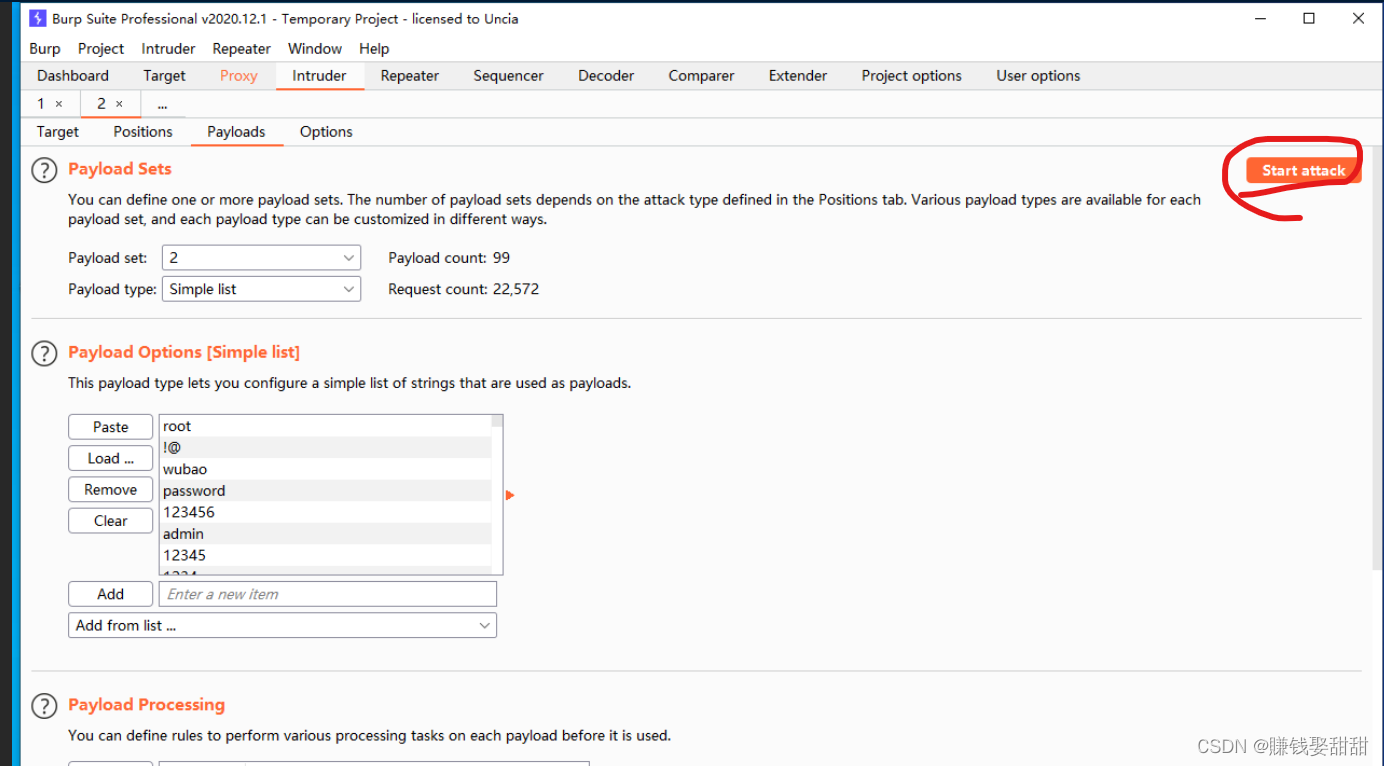This screenshot has width=1384, height=766.
Task: Select Intruder attack tab 2
Action: point(101,104)
